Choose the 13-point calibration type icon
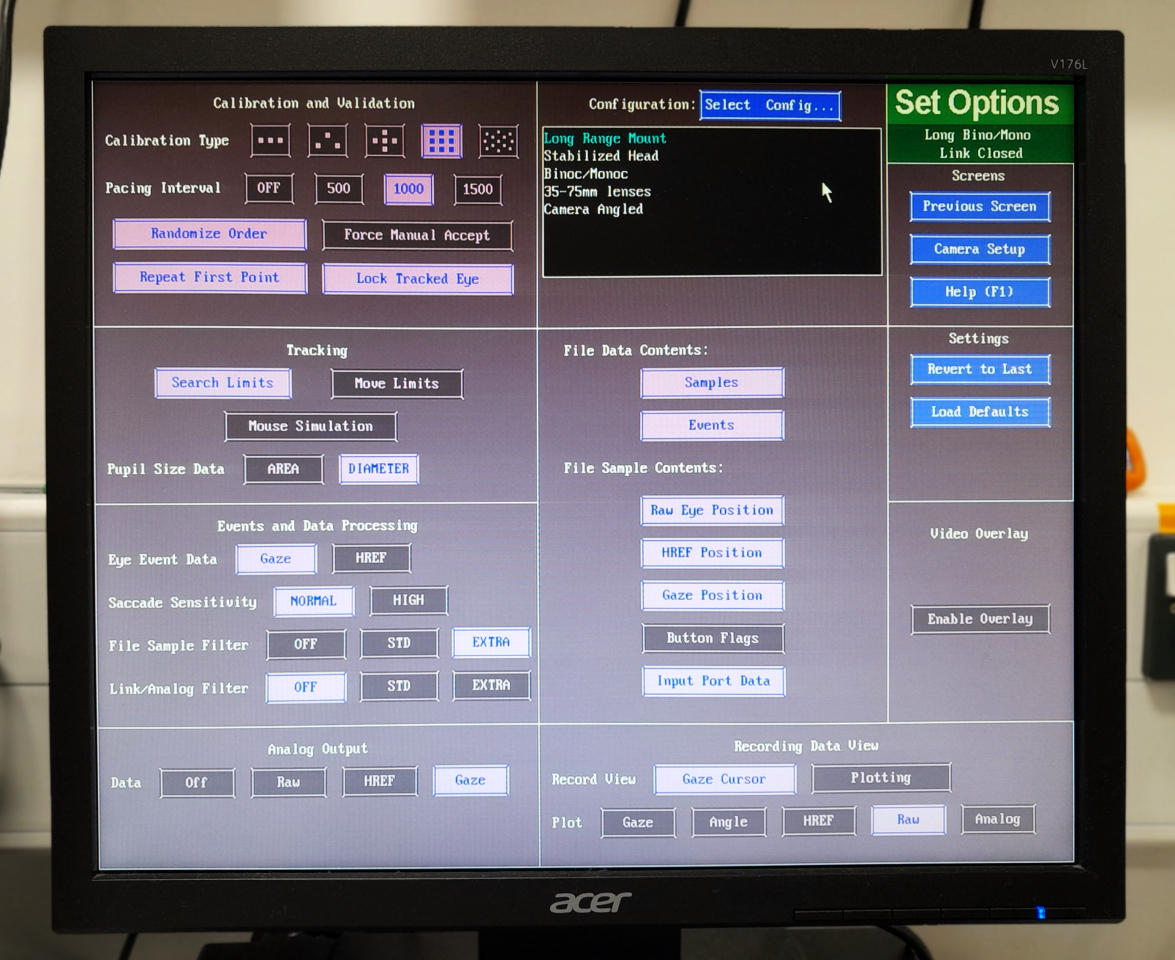 [x=498, y=141]
